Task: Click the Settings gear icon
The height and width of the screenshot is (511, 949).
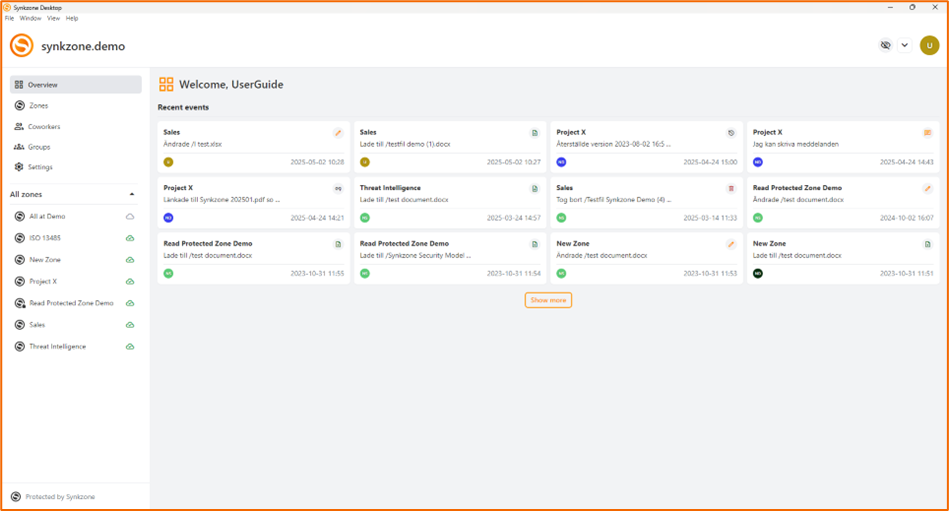Action: tap(19, 167)
